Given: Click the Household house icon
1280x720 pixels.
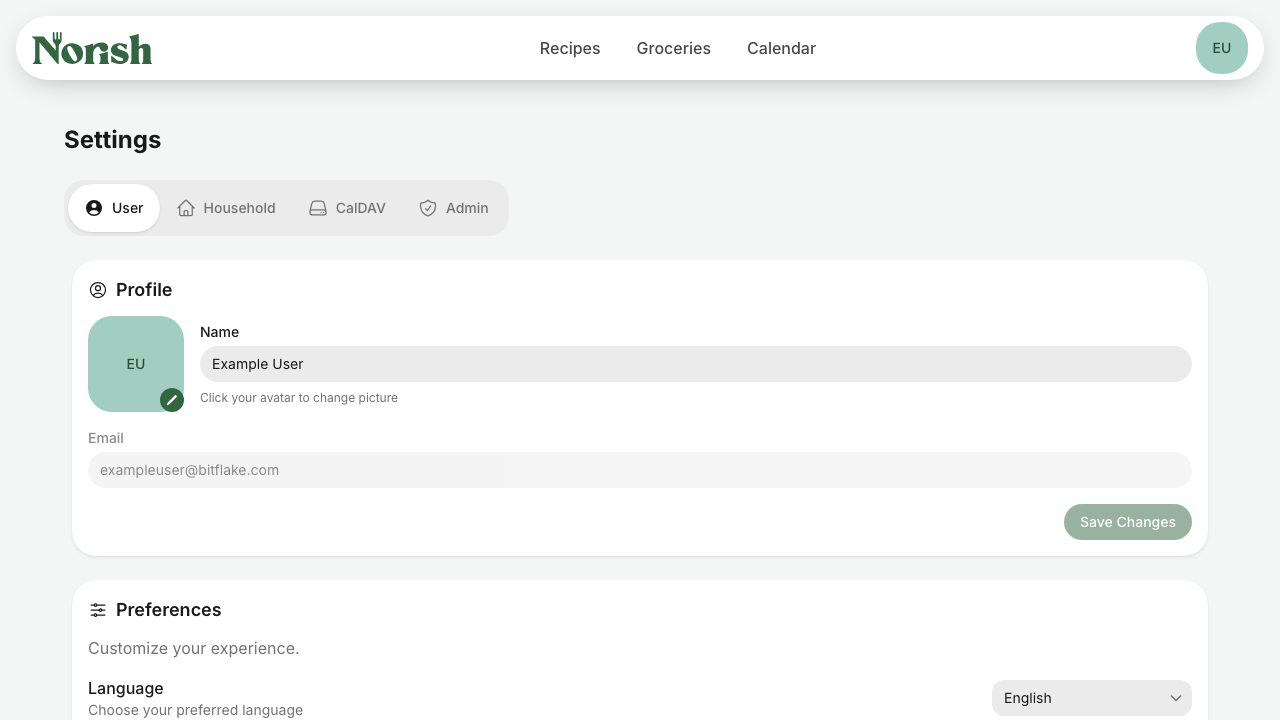Looking at the screenshot, I should tap(186, 208).
